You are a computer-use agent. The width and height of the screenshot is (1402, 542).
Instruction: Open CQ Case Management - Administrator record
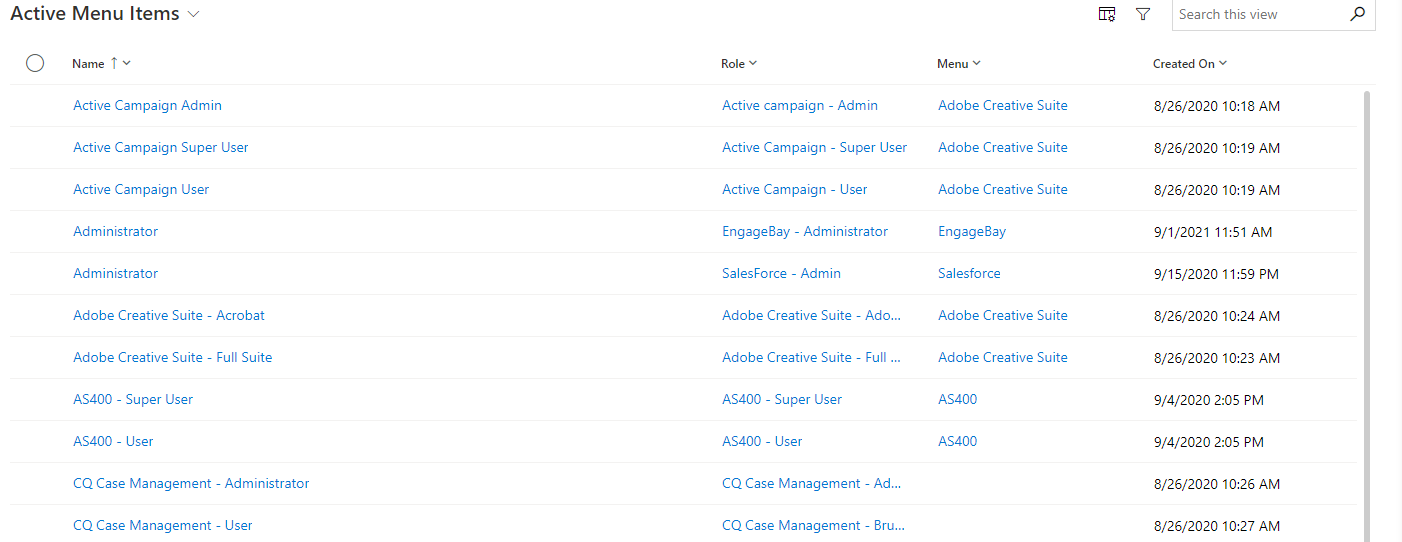point(191,483)
